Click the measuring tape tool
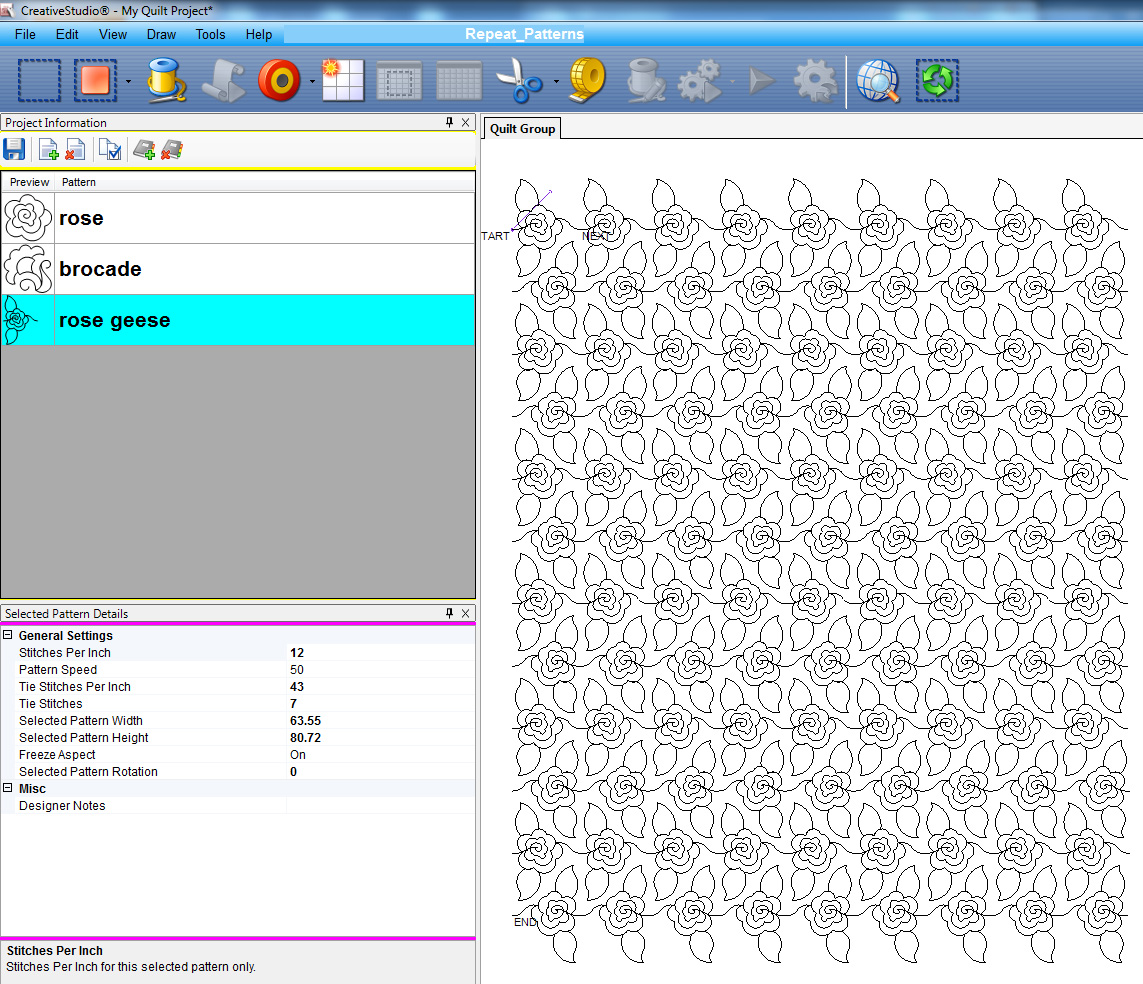Screen dimensions: 1143x984 point(586,82)
